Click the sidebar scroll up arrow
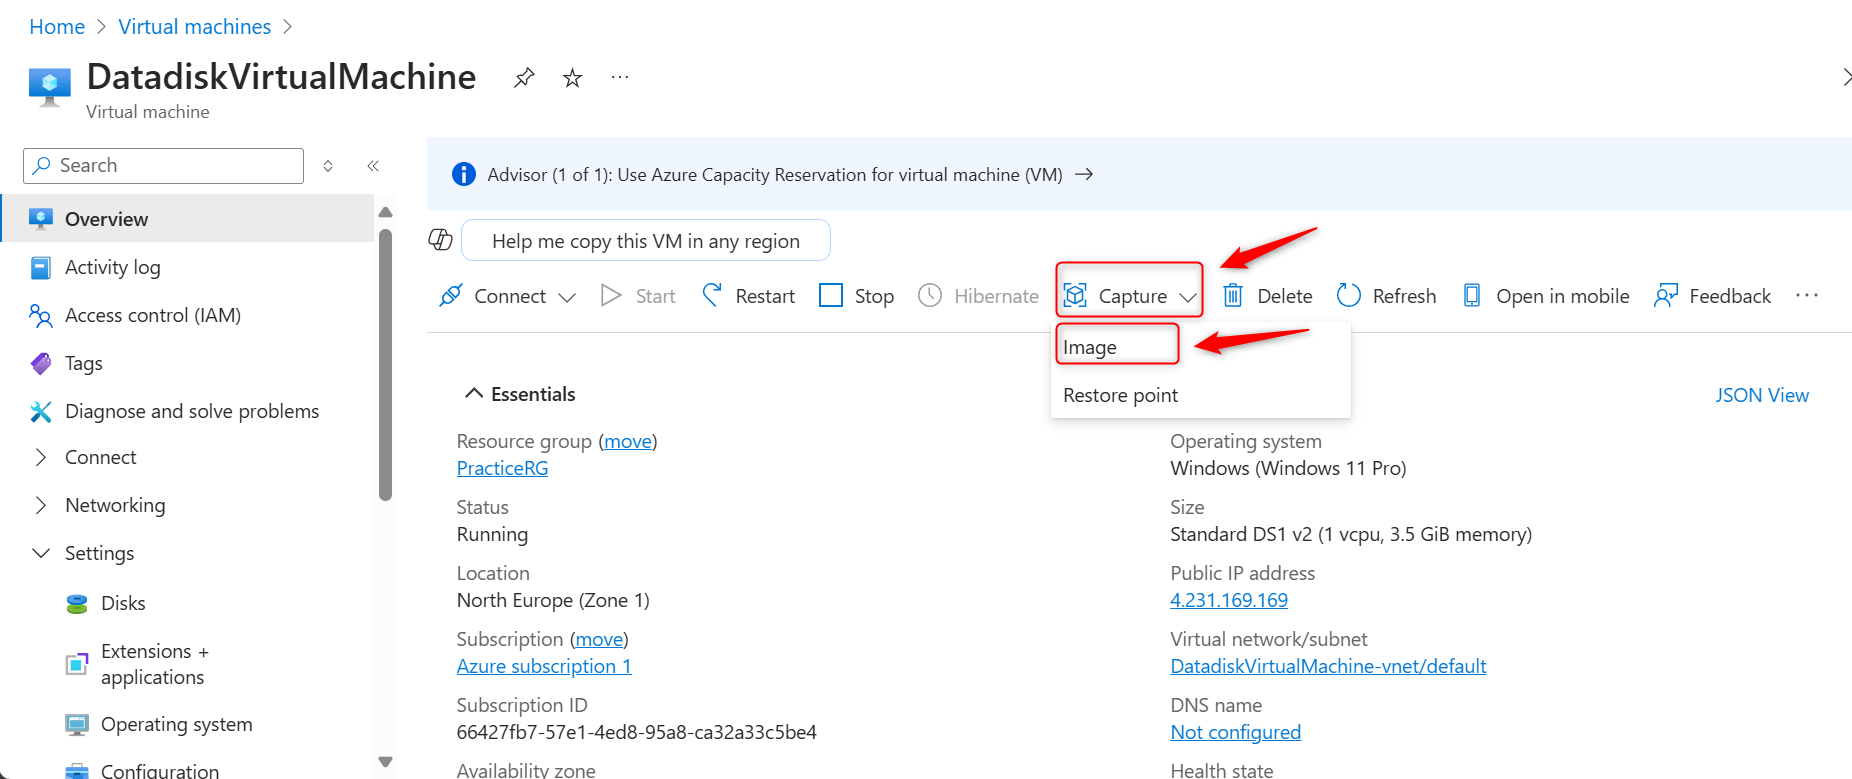Screen dimensions: 1852x779 [386, 212]
